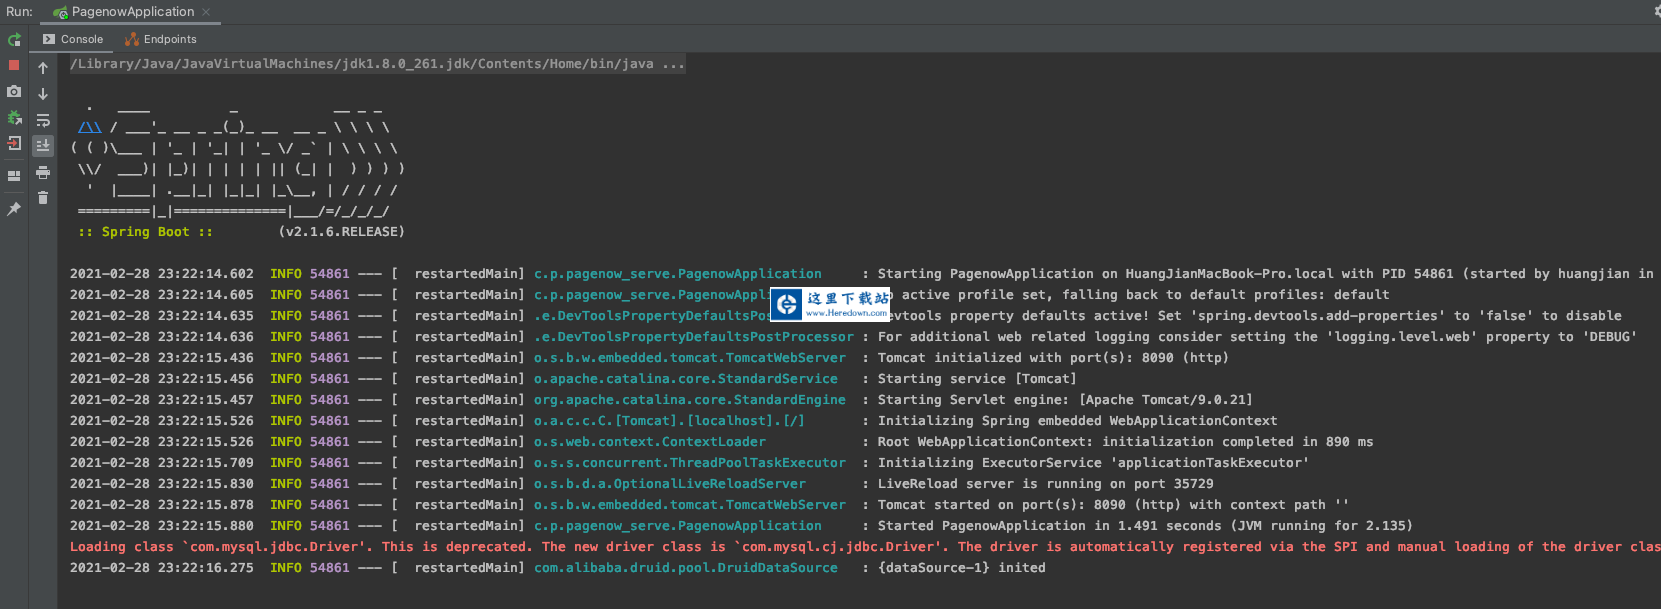
Task: Click the Exit icon with red arrow
Action: [x=14, y=143]
